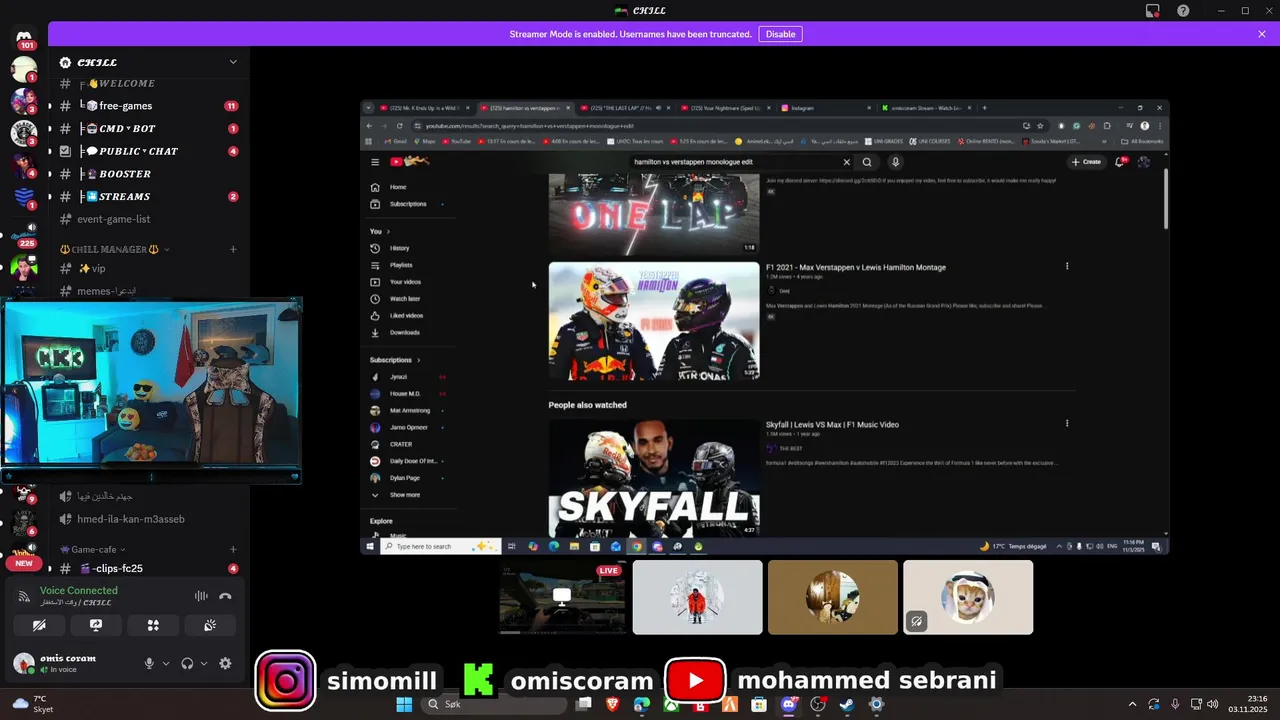Viewport: 1280px width, 720px height.
Task: Expand CHILL server menu chevron
Action: point(233,62)
